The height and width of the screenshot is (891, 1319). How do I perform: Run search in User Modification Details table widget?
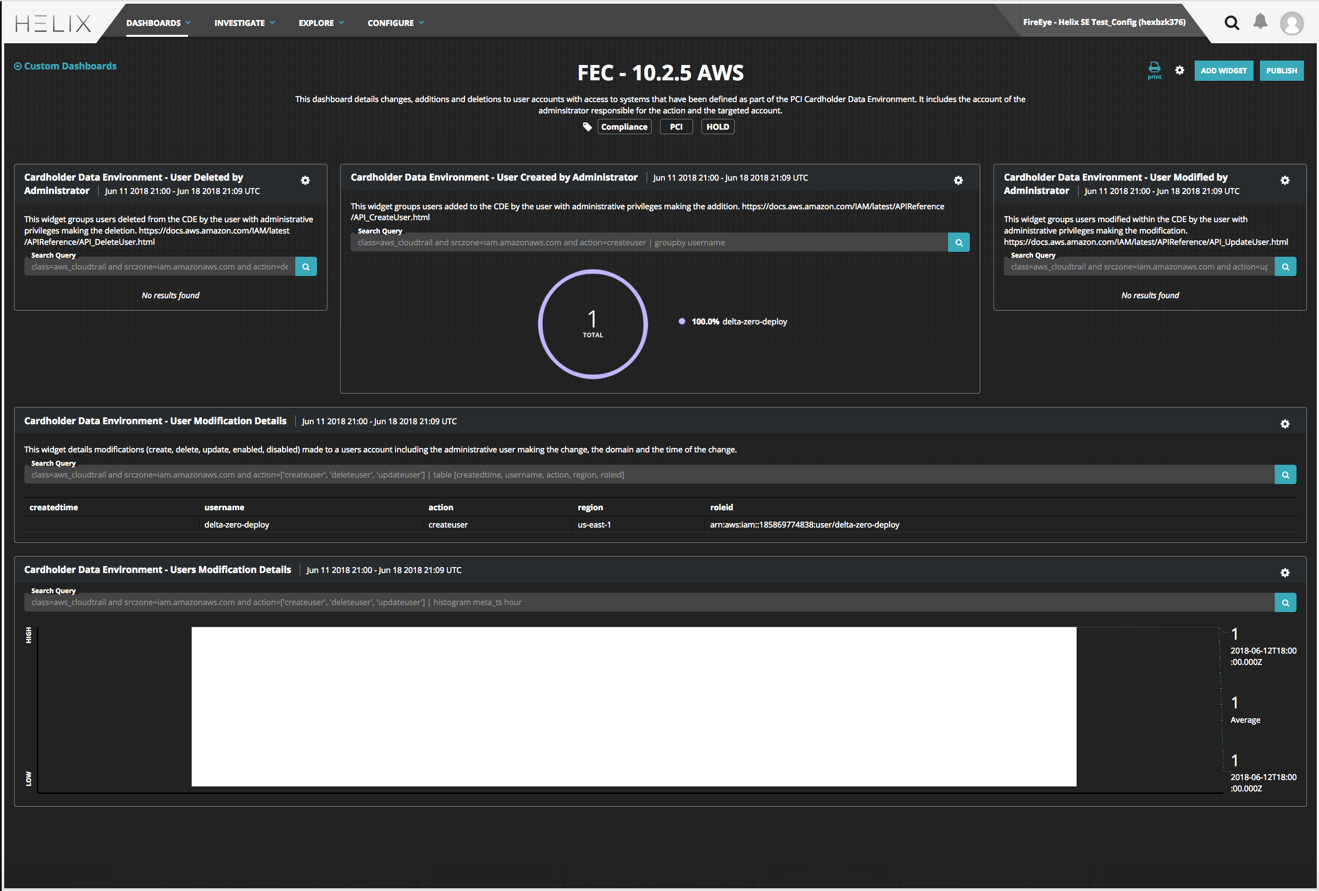pyautogui.click(x=1286, y=475)
